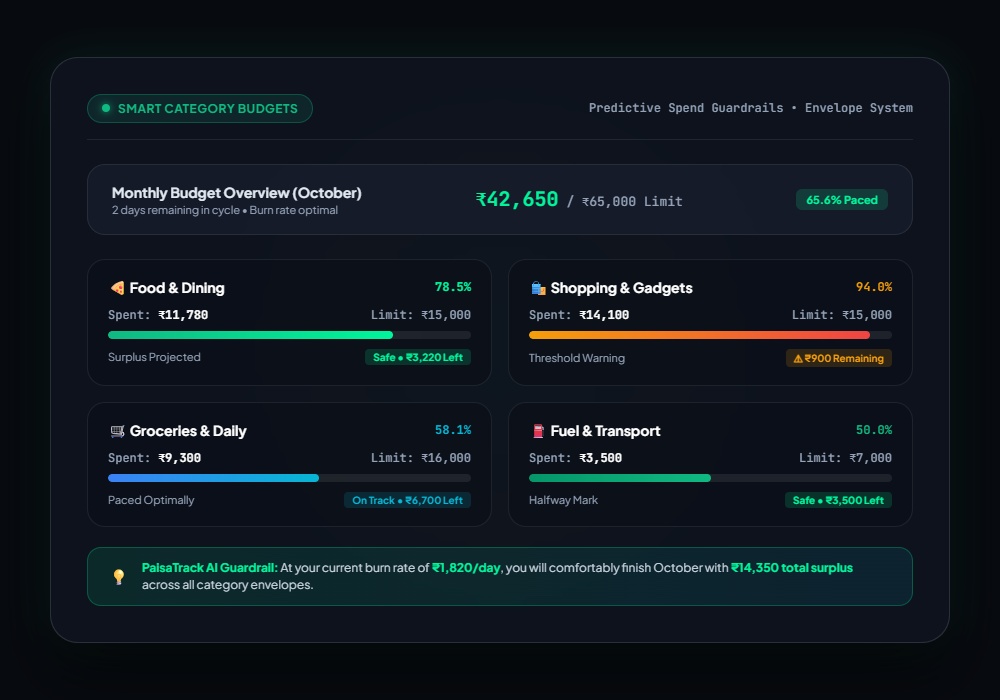Screen dimensions: 1000x700
Task: Click the Halfway Mark label
Action: 563,500
